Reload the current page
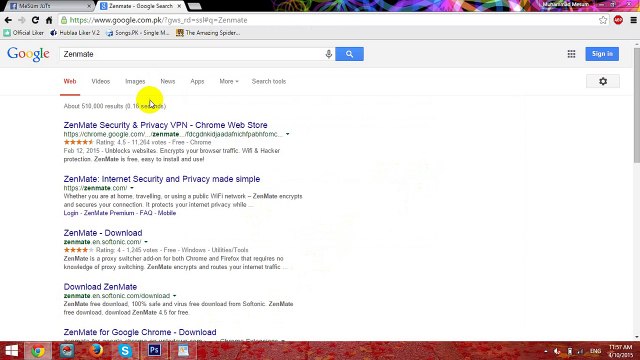The width and height of the screenshot is (640, 360). click(x=36, y=20)
